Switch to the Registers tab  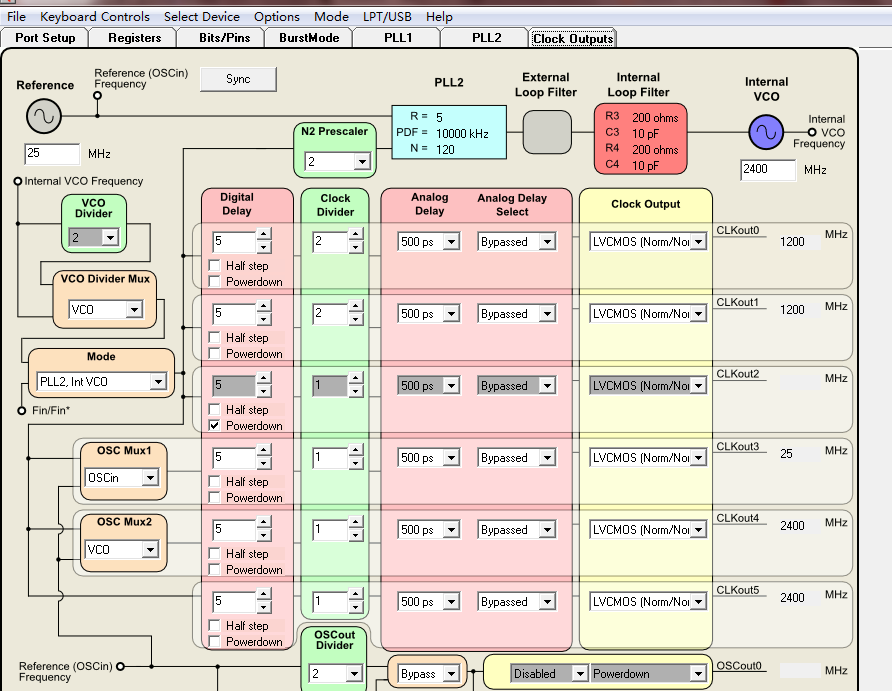pyautogui.click(x=133, y=38)
